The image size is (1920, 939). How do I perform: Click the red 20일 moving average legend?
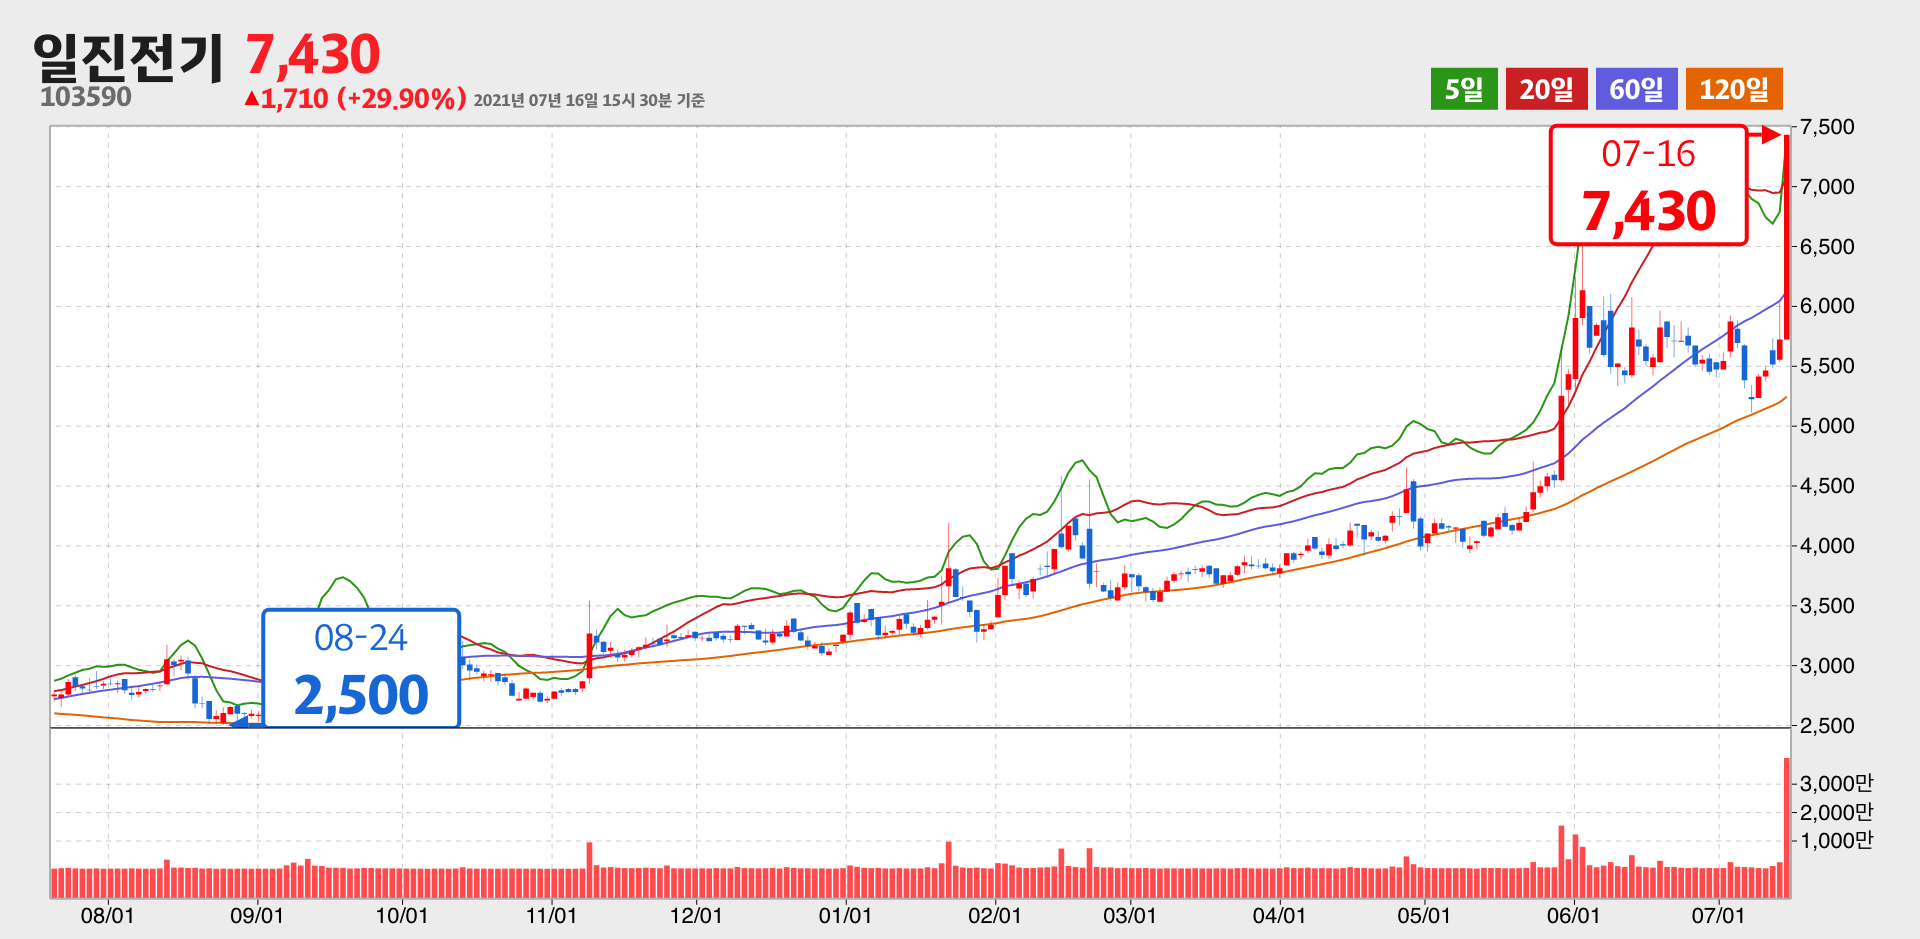click(1547, 89)
